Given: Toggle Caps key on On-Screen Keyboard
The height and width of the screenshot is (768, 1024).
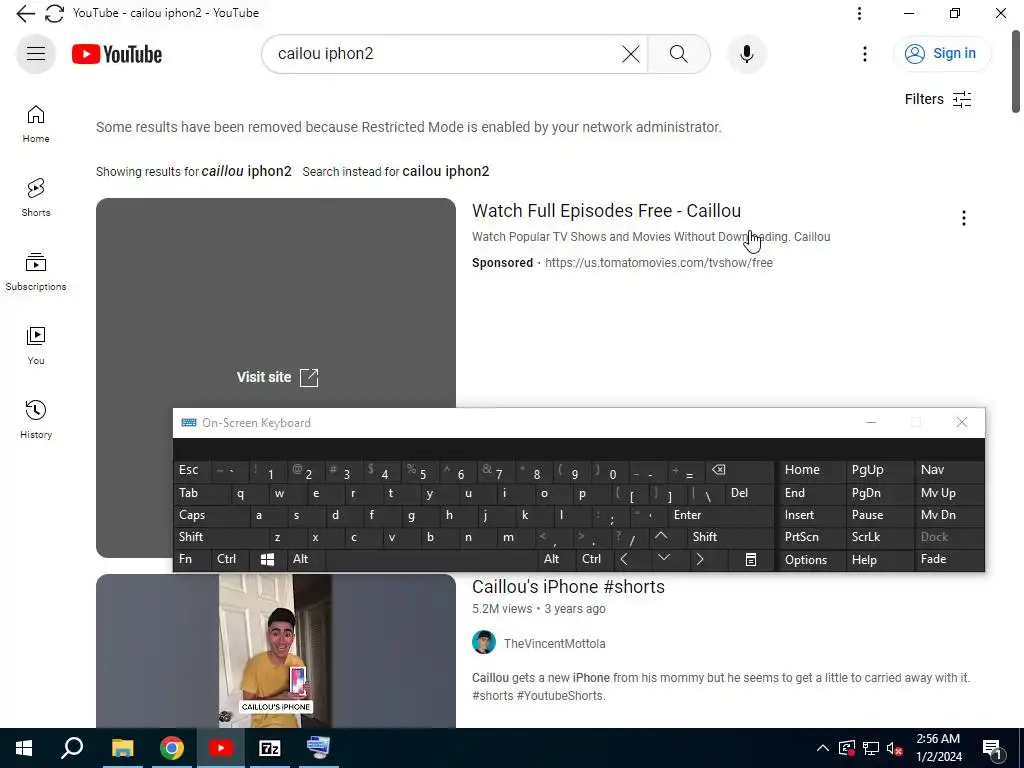Looking at the screenshot, I should (x=212, y=515).
